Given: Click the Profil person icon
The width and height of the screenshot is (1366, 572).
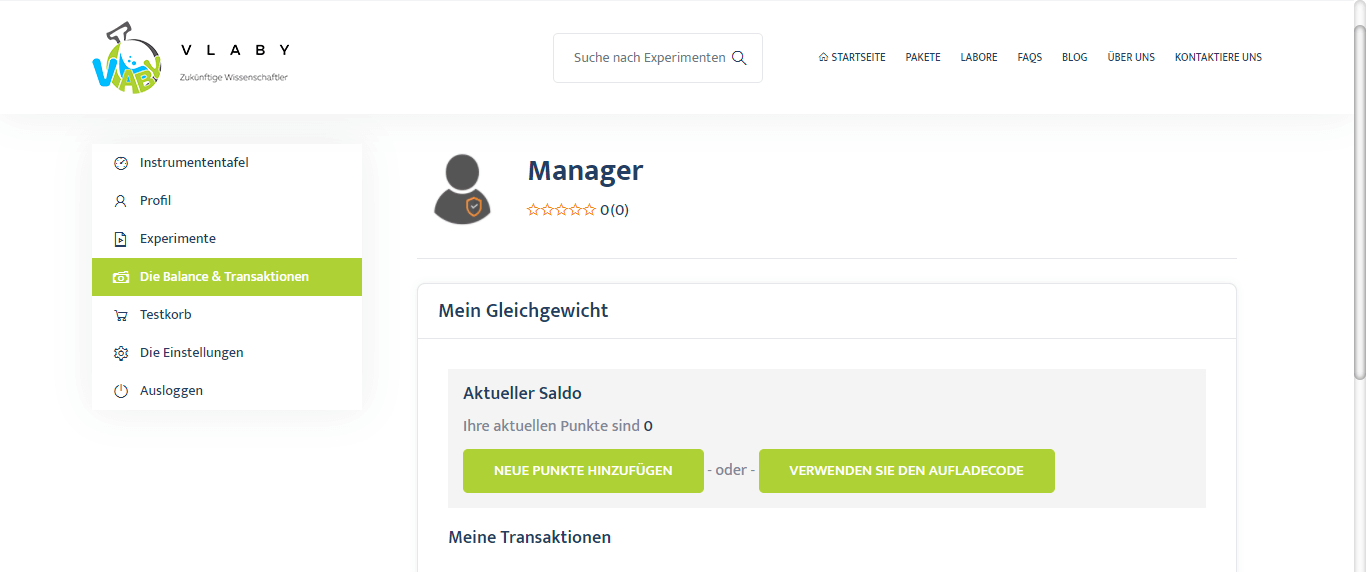Looking at the screenshot, I should [x=121, y=201].
